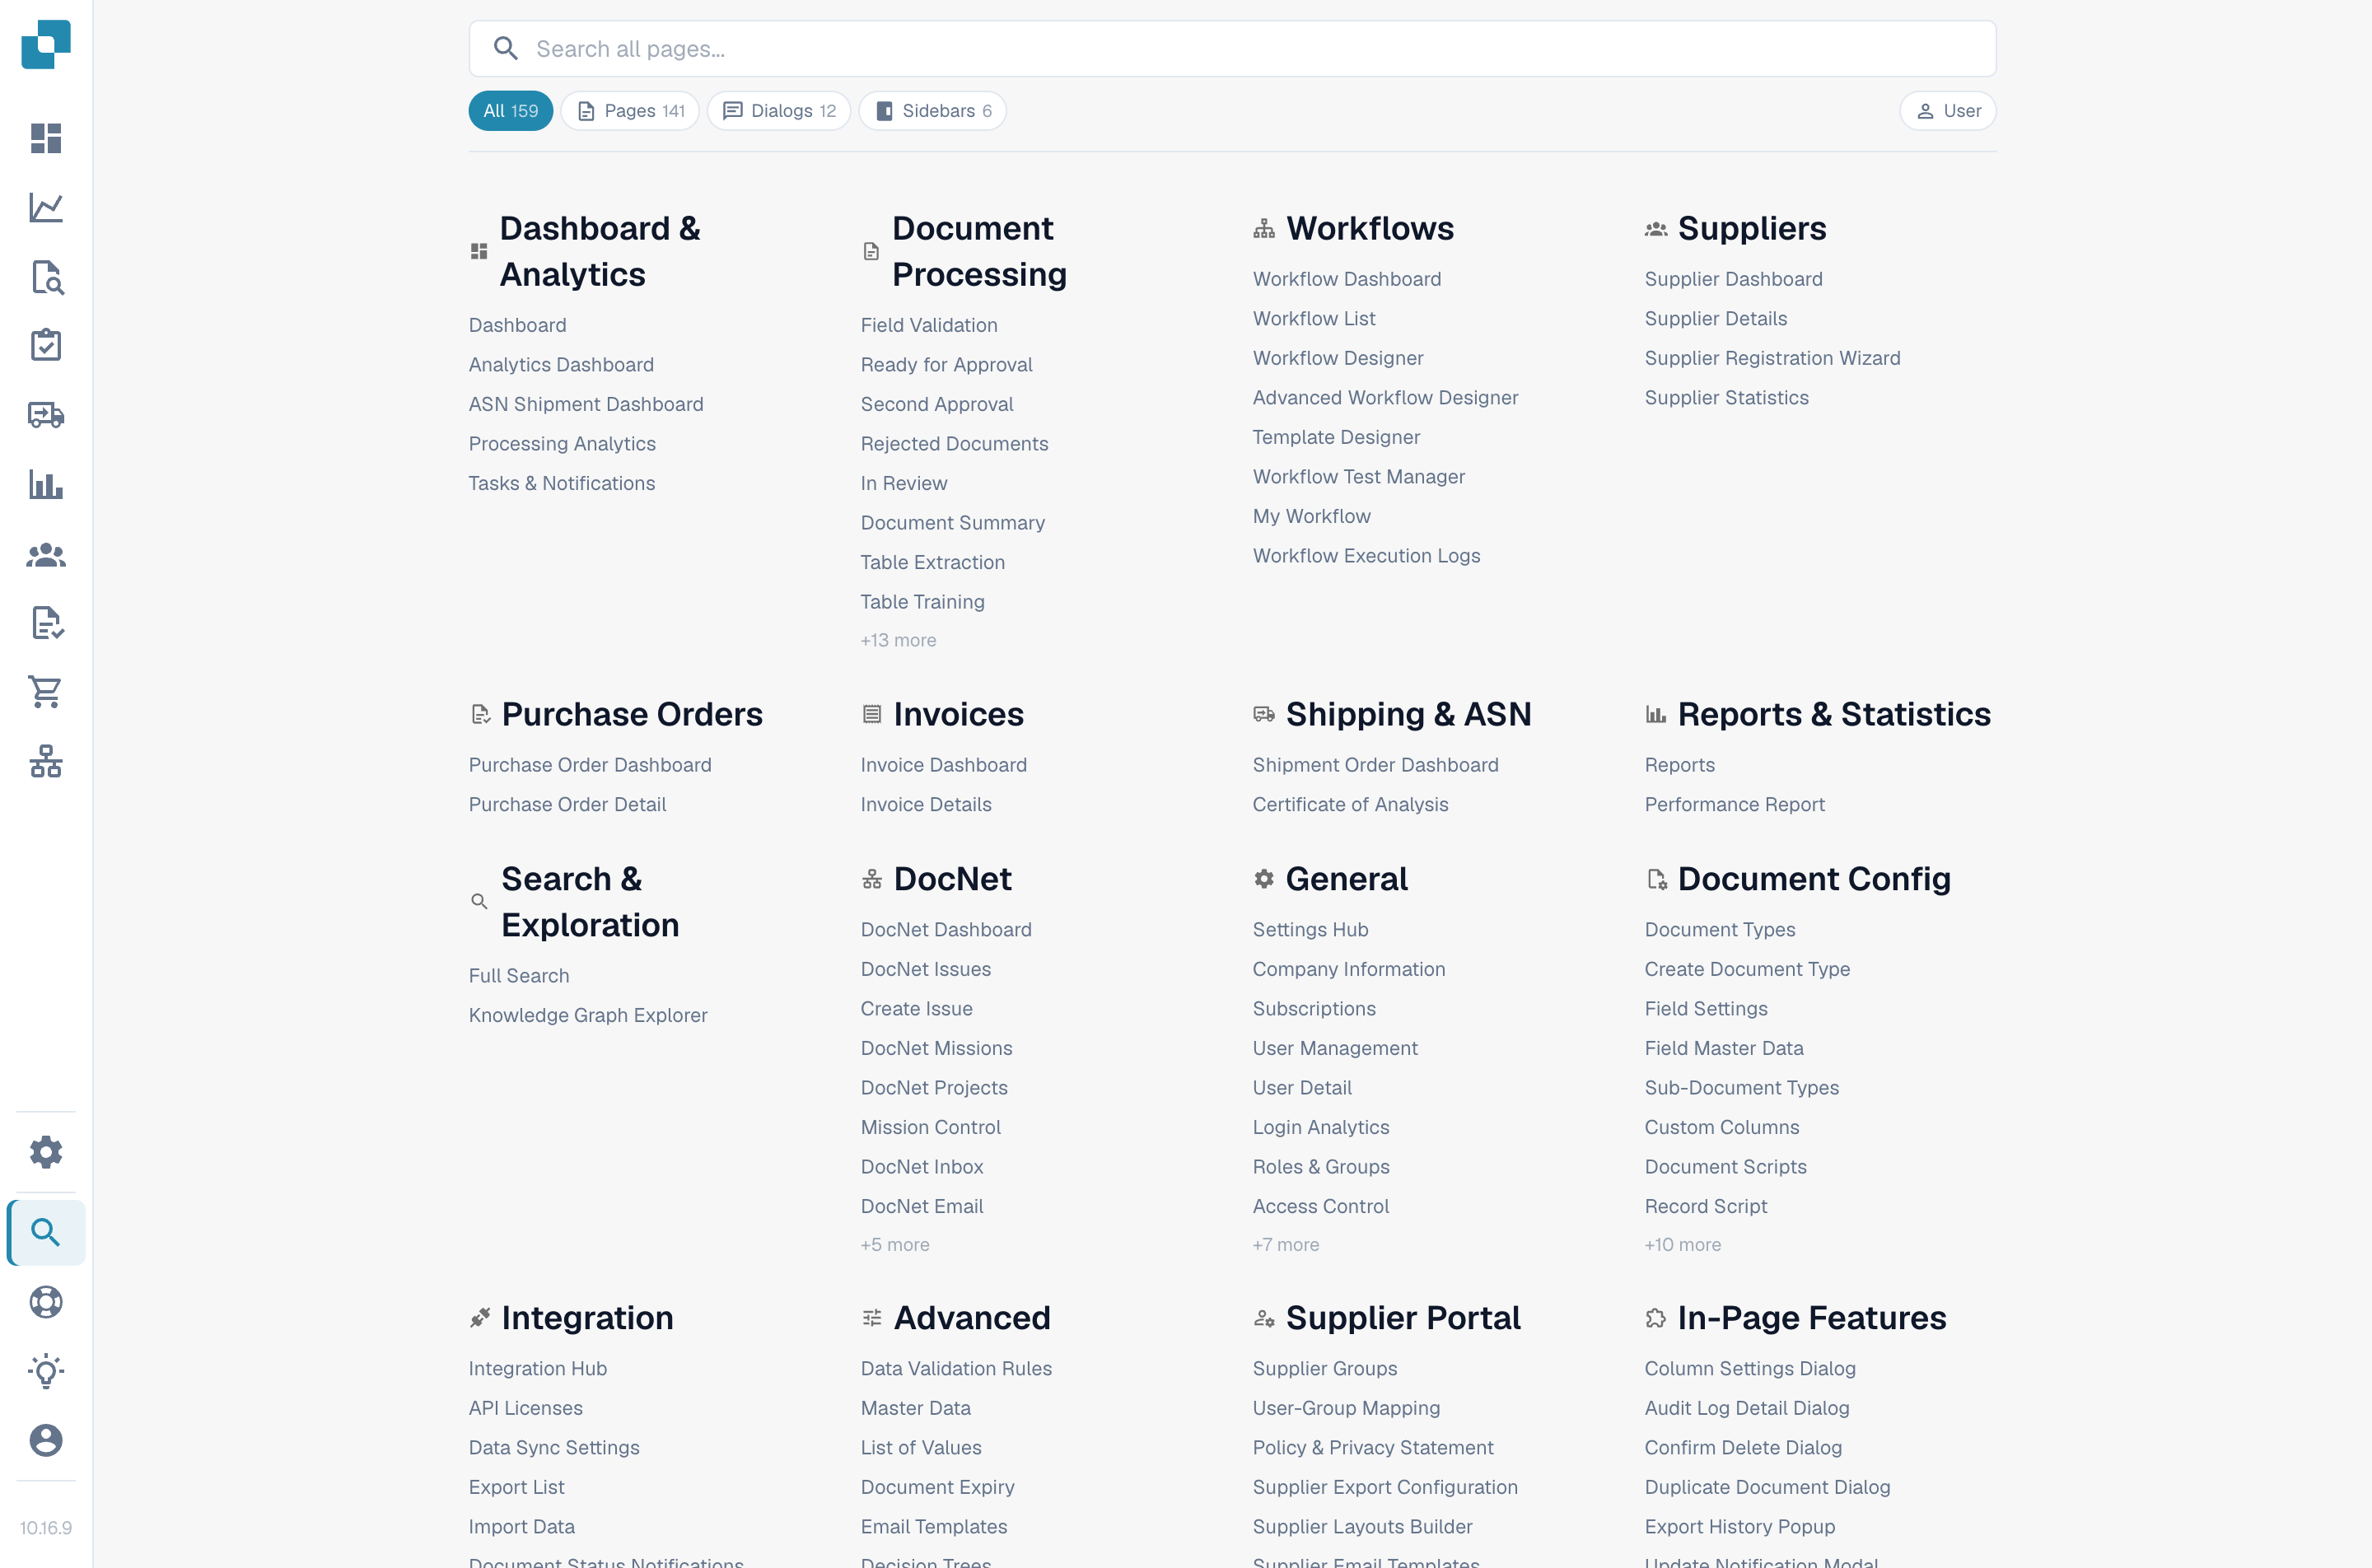Open Analytics Dashboard link

click(561, 365)
